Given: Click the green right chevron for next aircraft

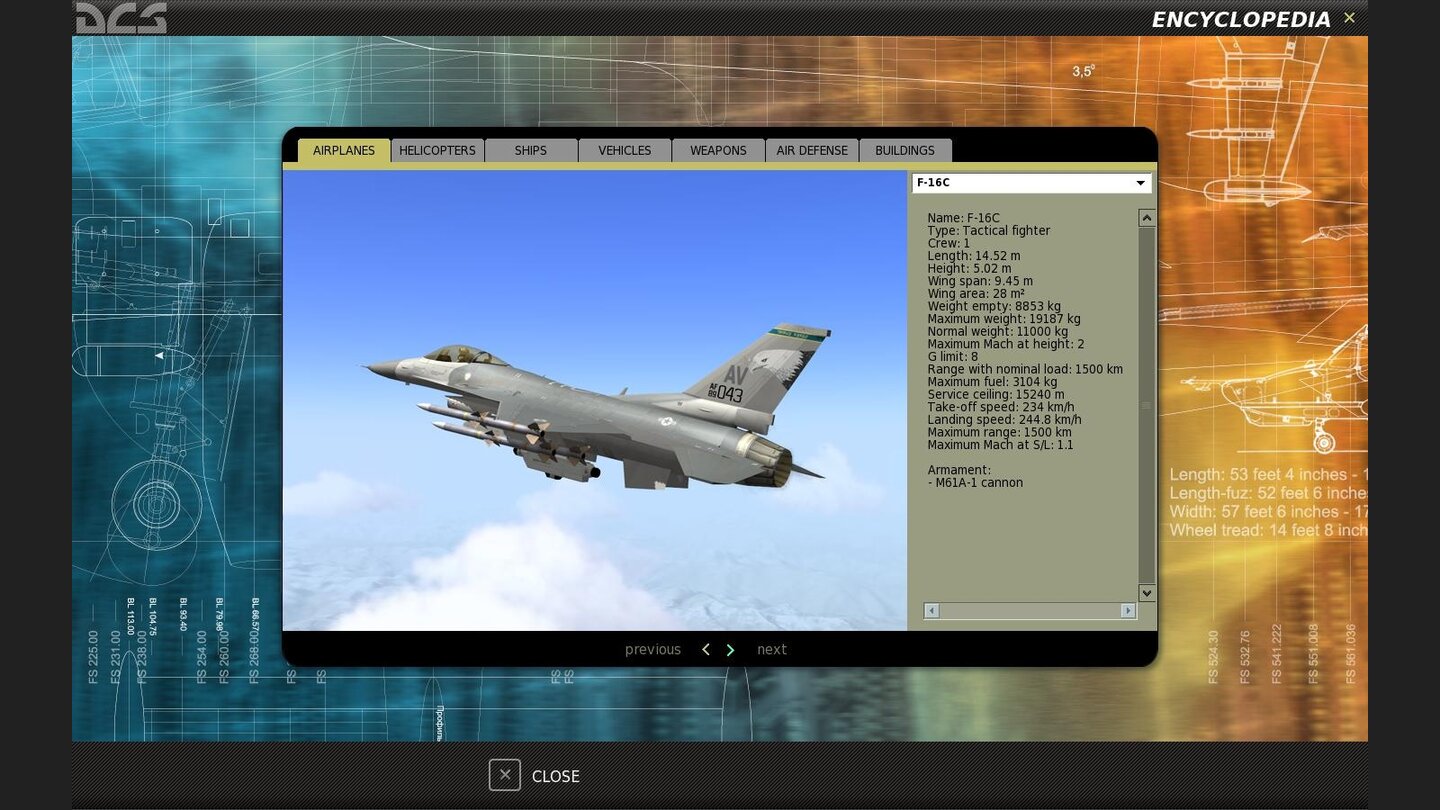Looking at the screenshot, I should pyautogui.click(x=730, y=650).
